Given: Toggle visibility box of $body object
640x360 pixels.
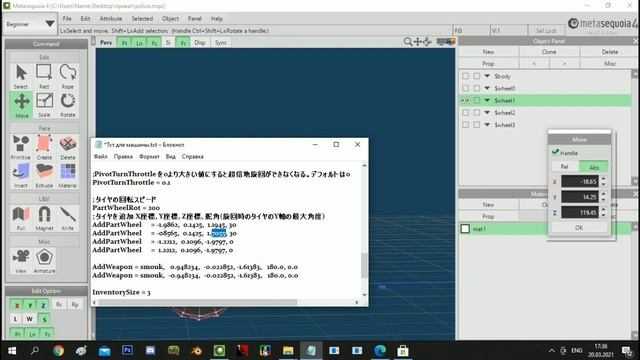Looking at the screenshot, I should coord(465,76).
